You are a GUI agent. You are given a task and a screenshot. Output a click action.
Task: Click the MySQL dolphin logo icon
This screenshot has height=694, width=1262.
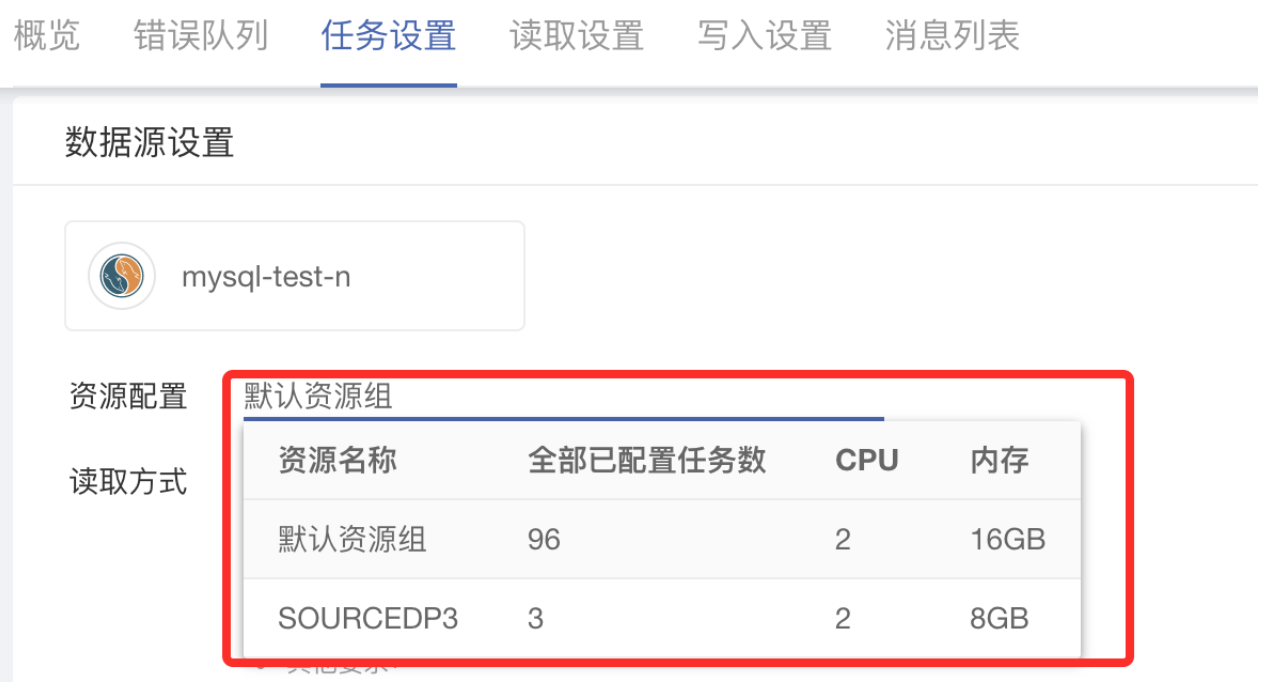click(121, 276)
